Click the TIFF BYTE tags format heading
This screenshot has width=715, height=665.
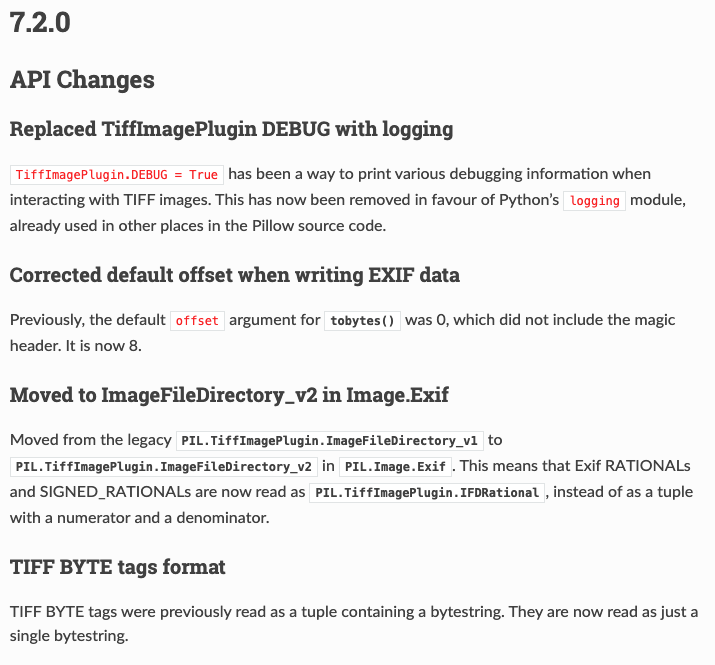118,567
